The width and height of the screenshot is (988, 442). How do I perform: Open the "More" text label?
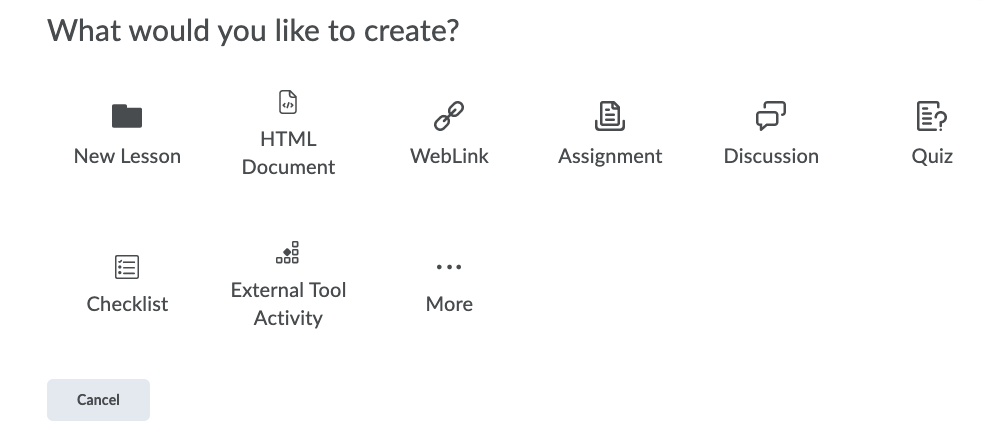click(x=449, y=304)
